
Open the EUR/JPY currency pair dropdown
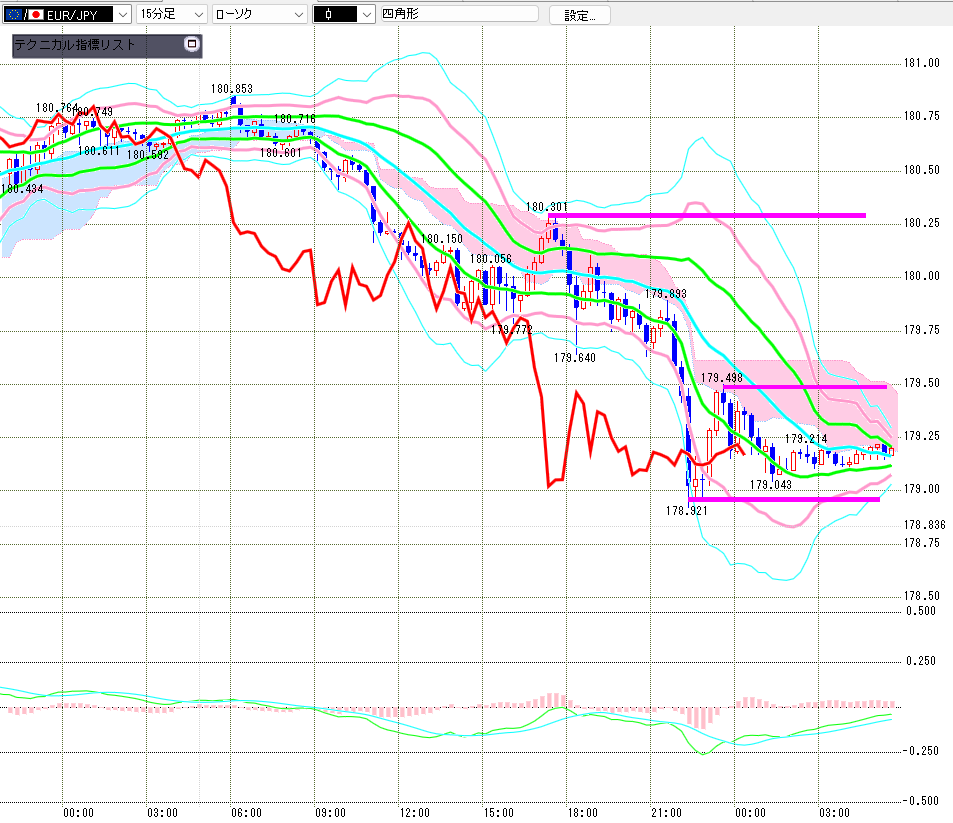click(123, 14)
